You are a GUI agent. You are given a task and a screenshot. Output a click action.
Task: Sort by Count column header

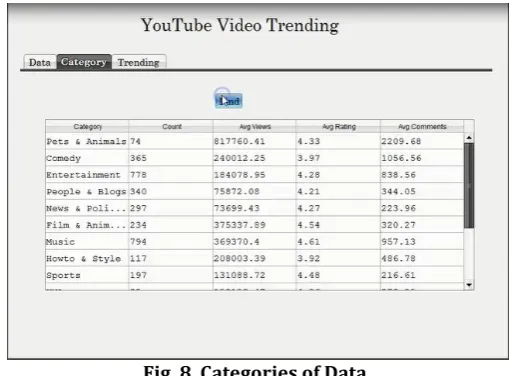tap(171, 127)
